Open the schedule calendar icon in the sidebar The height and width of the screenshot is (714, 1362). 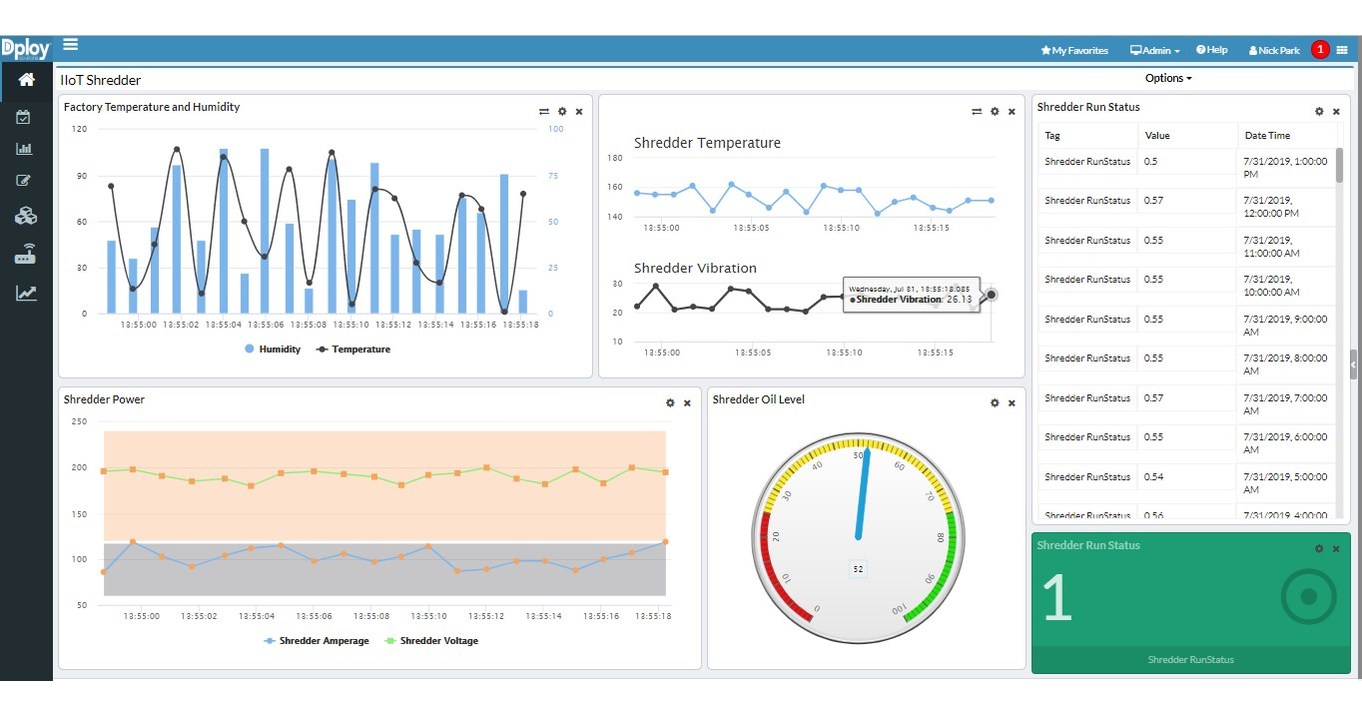coord(25,117)
